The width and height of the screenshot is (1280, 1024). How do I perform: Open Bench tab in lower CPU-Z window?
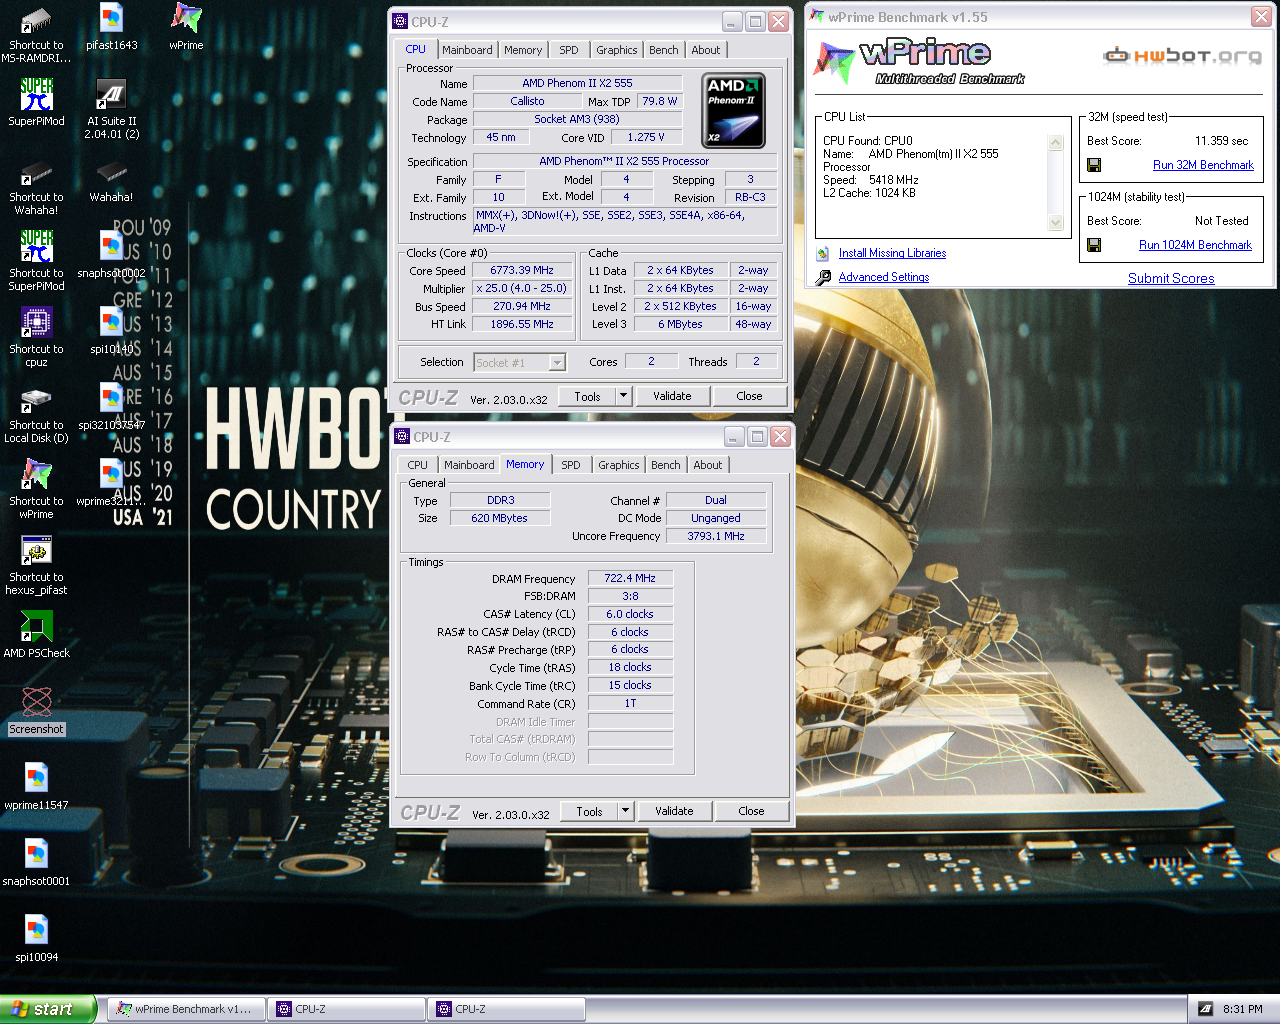point(666,465)
